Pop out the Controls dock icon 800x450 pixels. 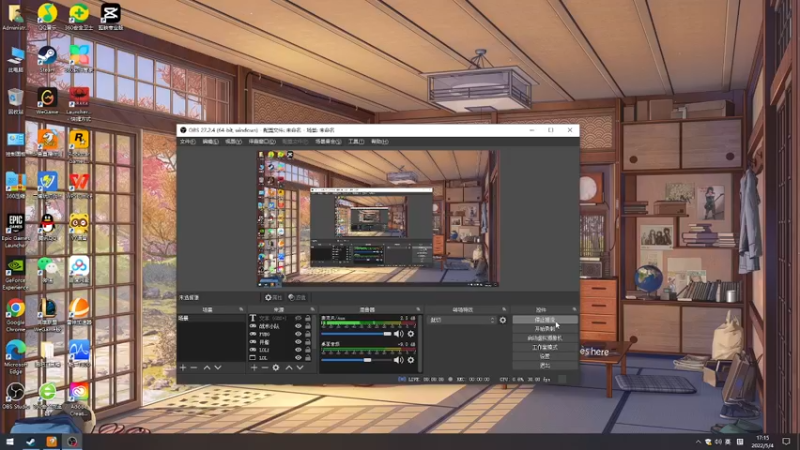574,310
